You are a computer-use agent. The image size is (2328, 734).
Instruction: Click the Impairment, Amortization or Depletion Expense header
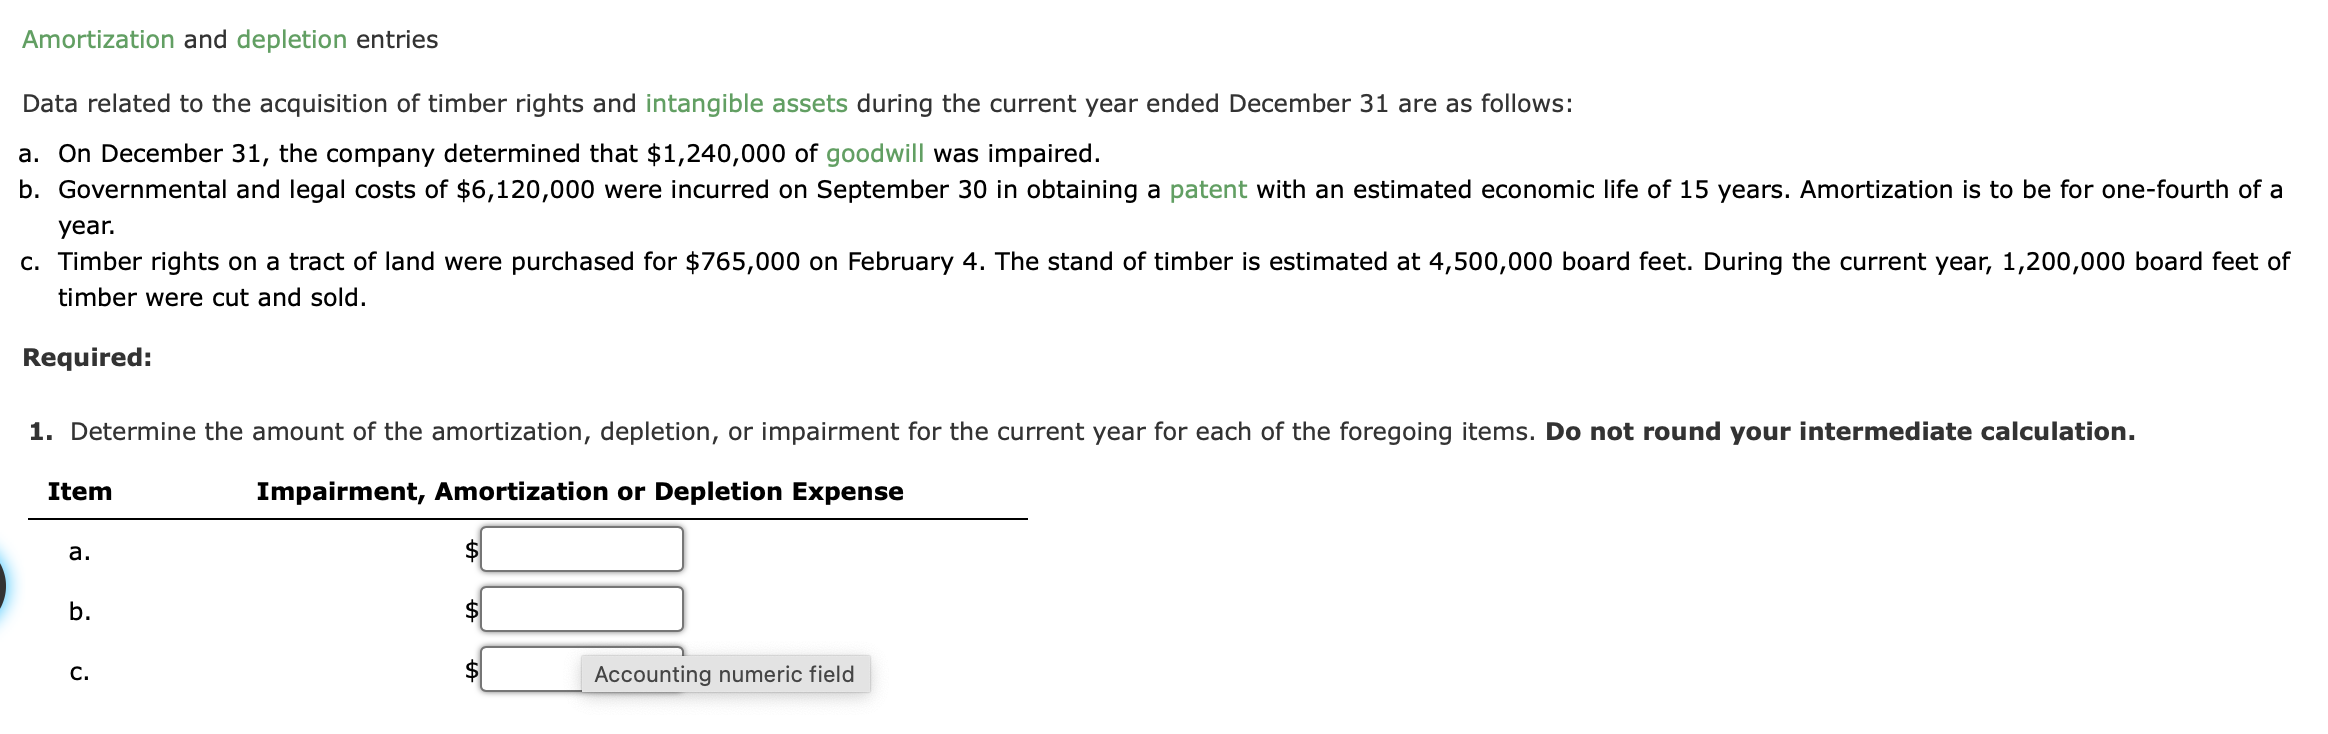(x=578, y=491)
